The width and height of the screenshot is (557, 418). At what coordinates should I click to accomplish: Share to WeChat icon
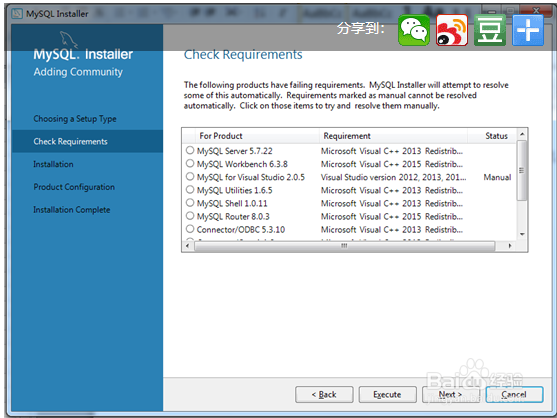coord(413,30)
